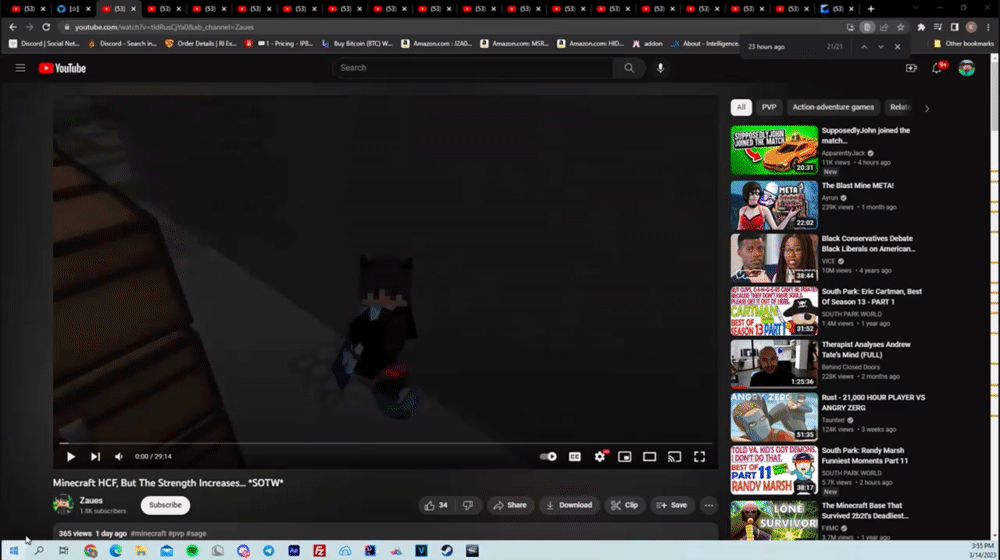
Task: Subscribe to the Zaues channel
Action: coord(165,505)
